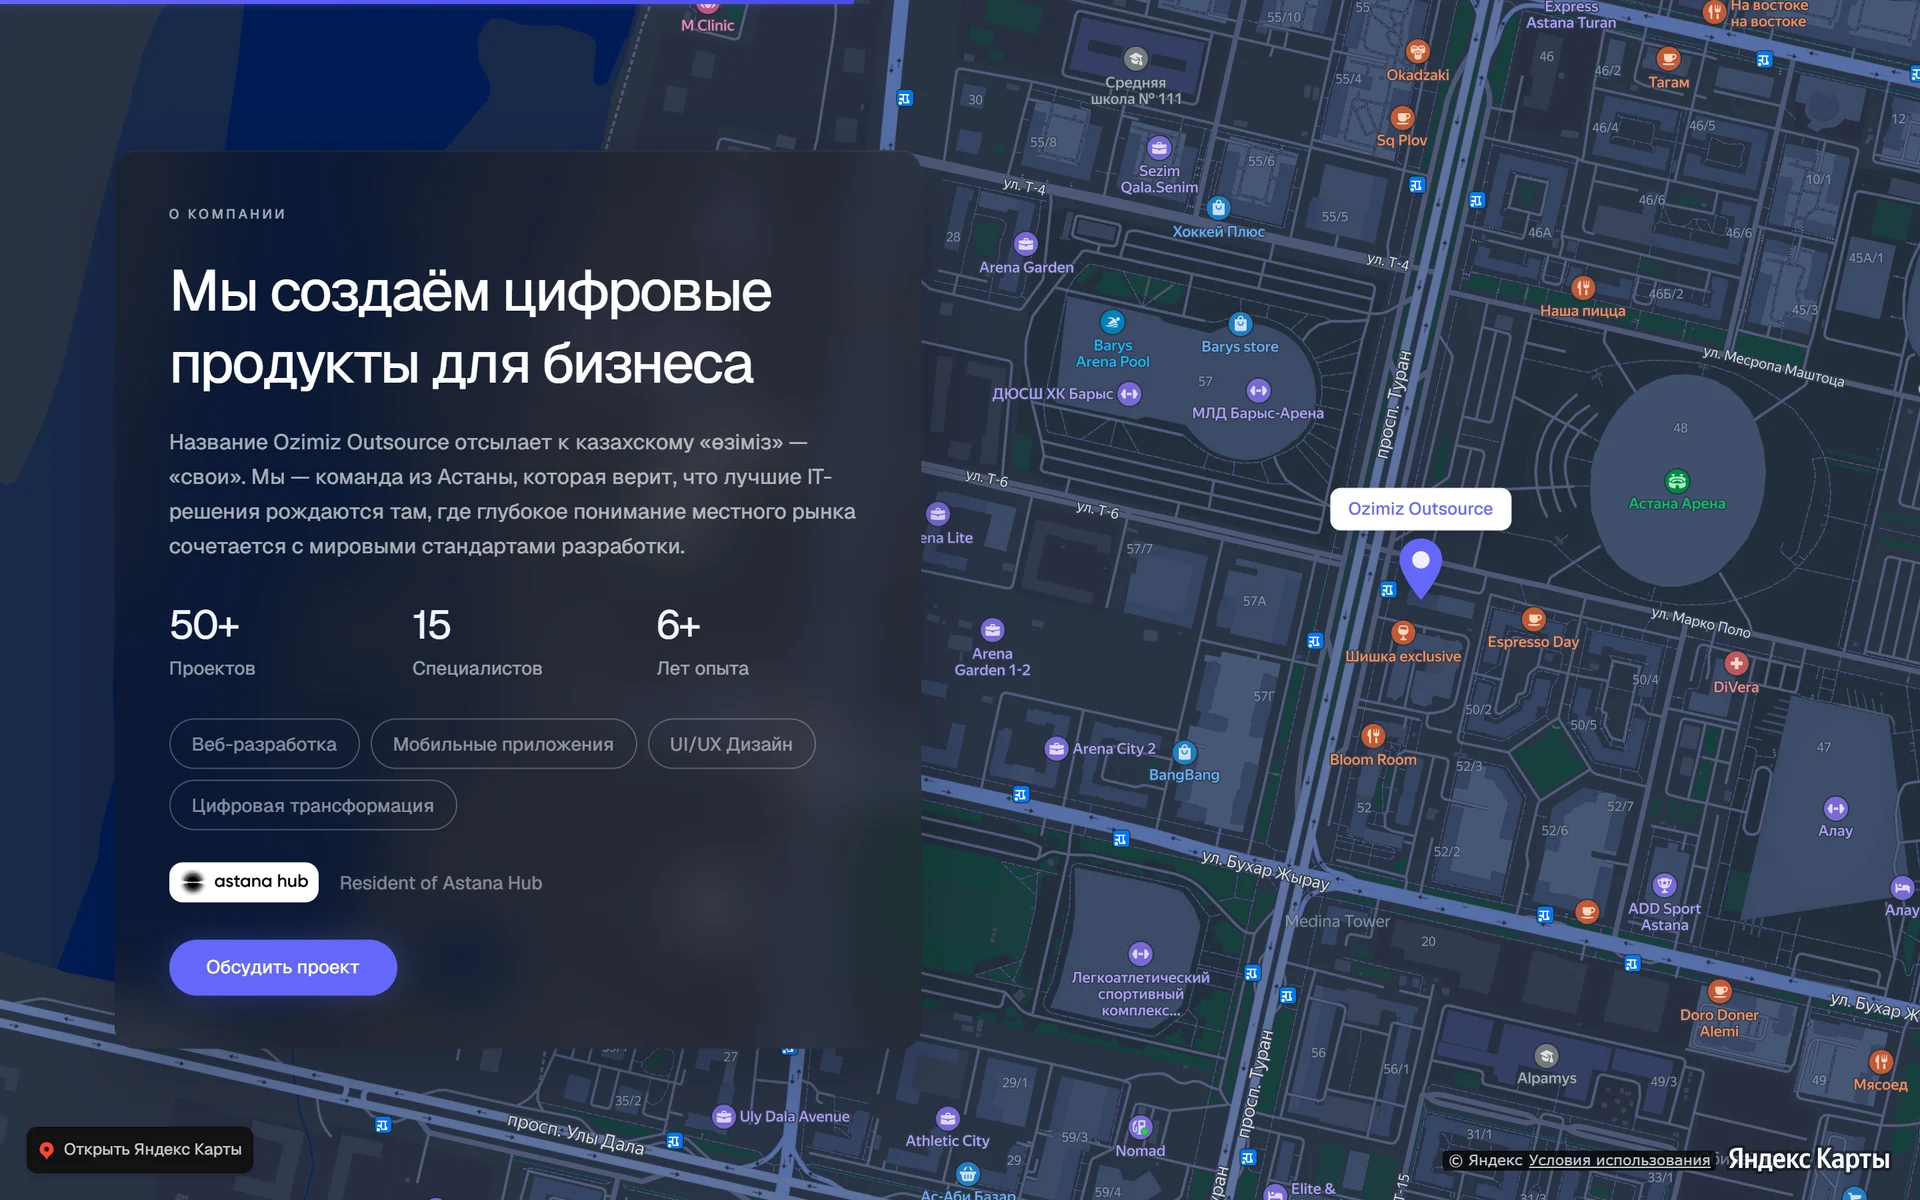Click the Хоккей Плюс shop icon

[1218, 208]
